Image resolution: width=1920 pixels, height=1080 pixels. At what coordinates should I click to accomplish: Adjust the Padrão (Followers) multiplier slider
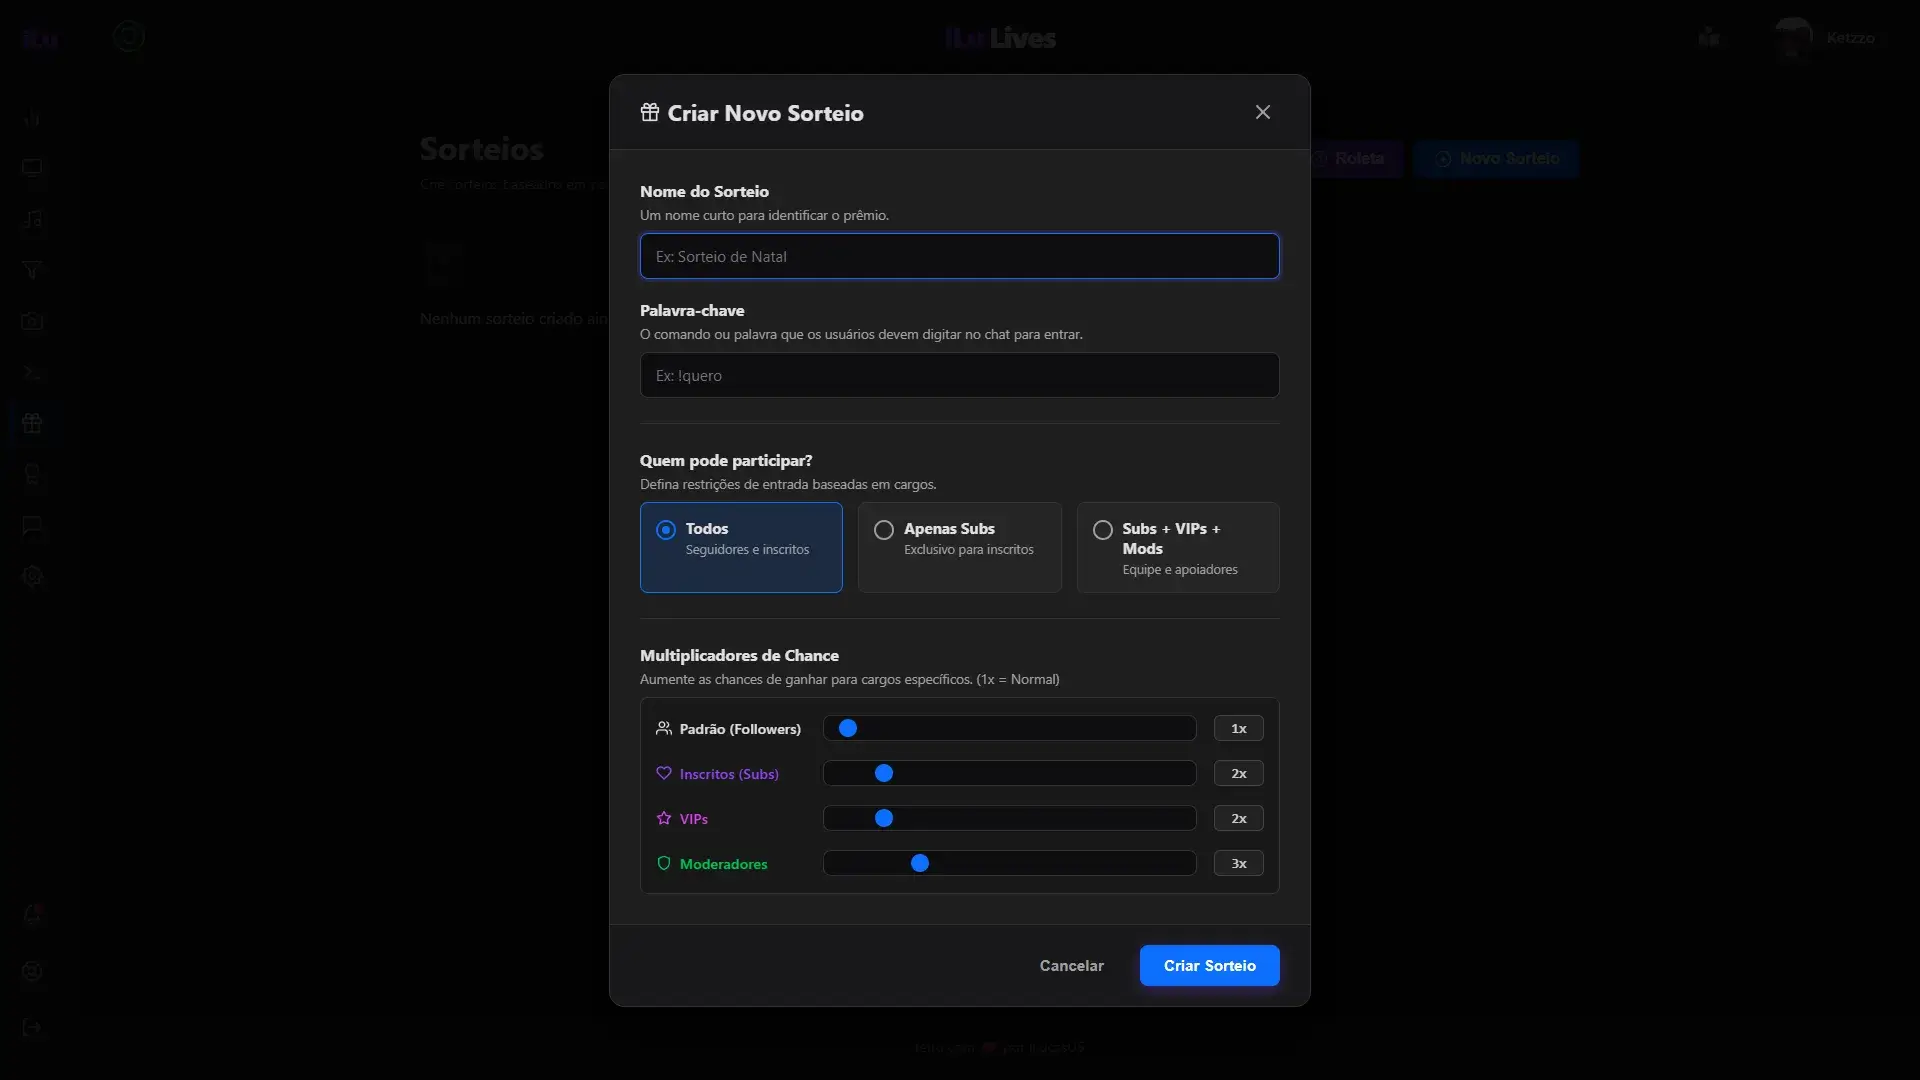[x=1009, y=728]
